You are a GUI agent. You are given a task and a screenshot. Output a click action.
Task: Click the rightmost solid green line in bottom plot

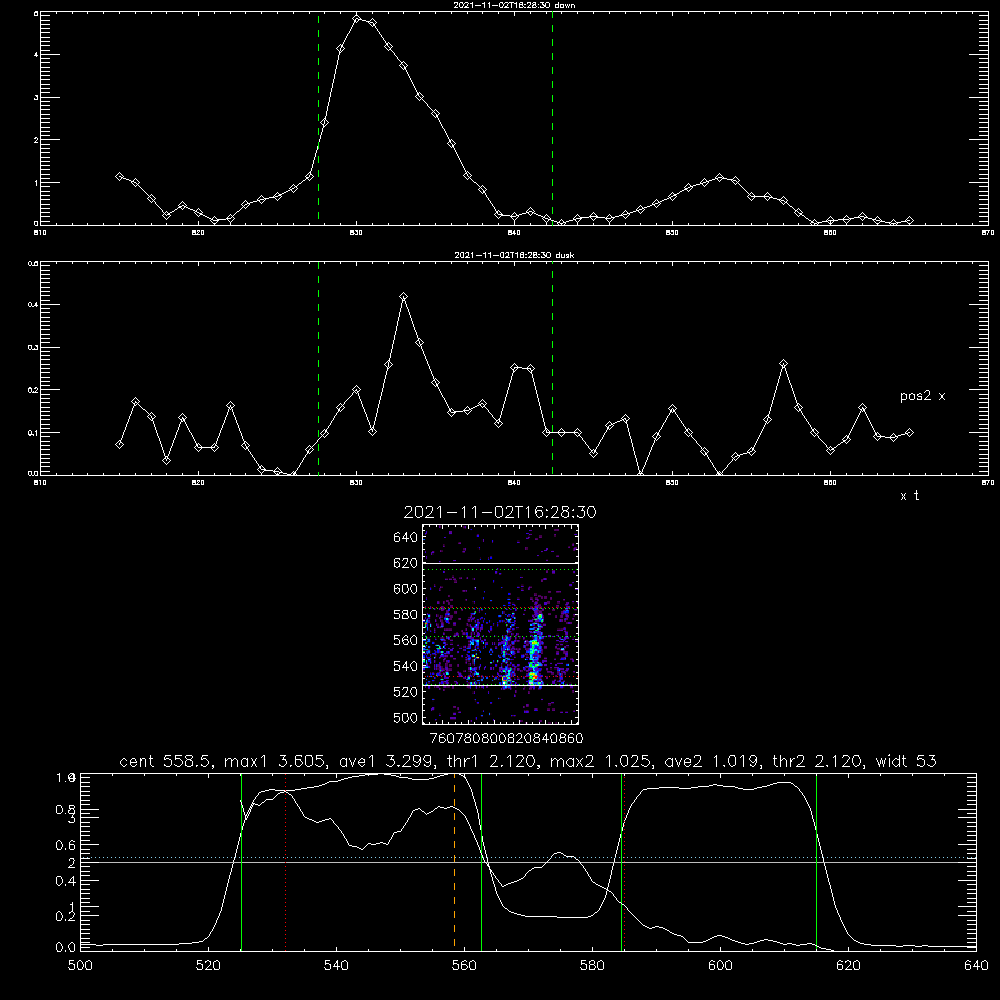816,861
